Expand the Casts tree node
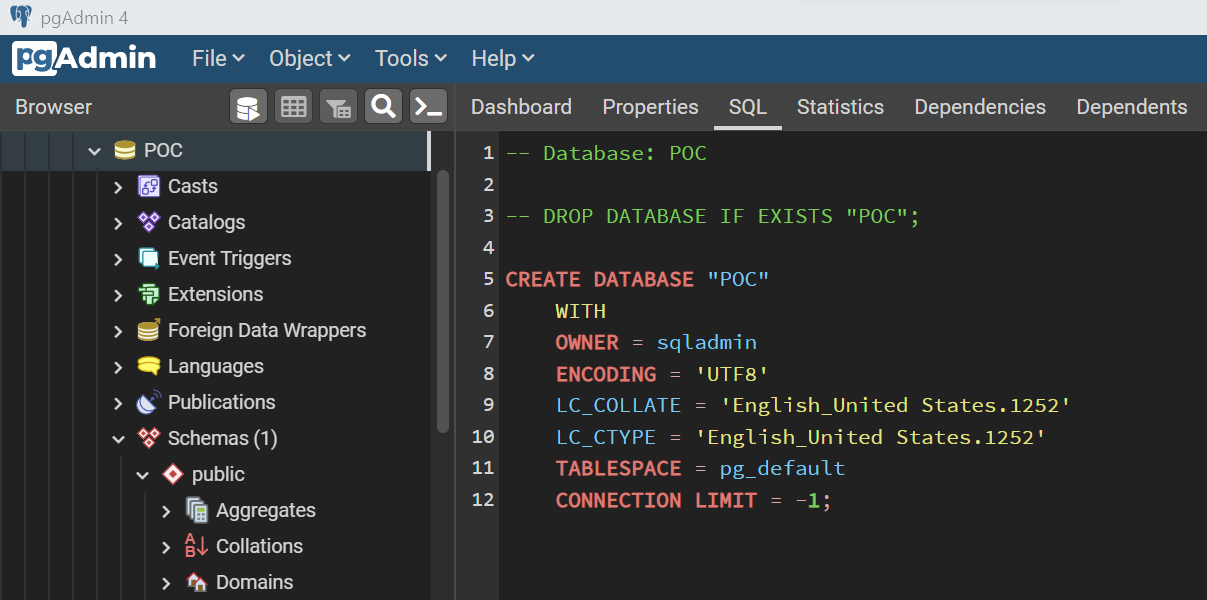 coord(119,187)
